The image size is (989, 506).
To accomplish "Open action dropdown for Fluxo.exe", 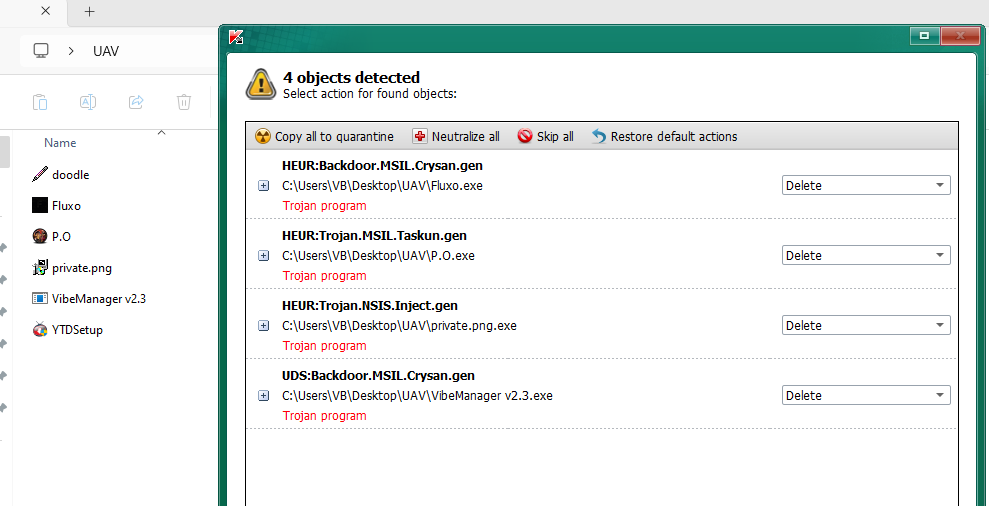I will 866,185.
